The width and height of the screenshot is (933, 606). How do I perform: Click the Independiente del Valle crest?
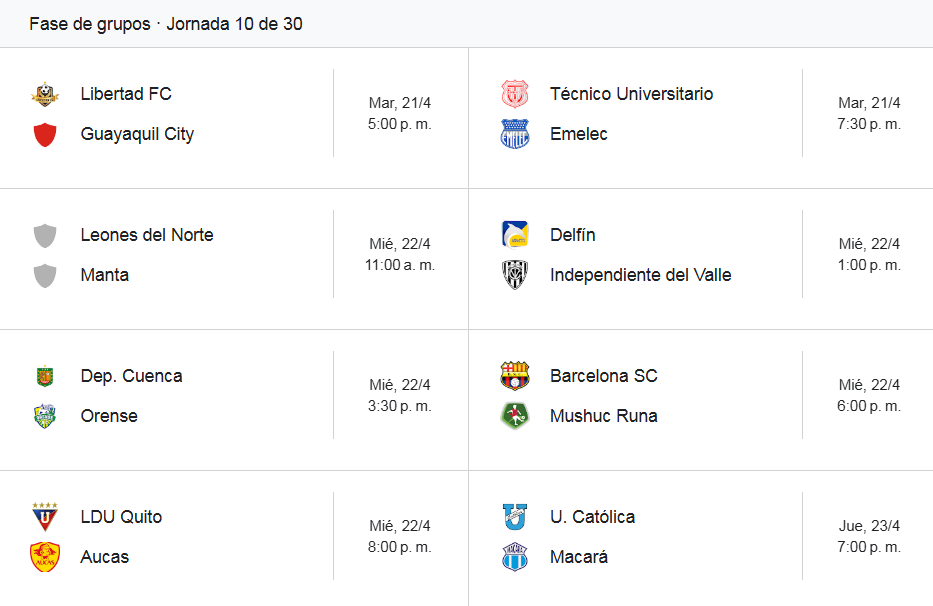[x=514, y=275]
